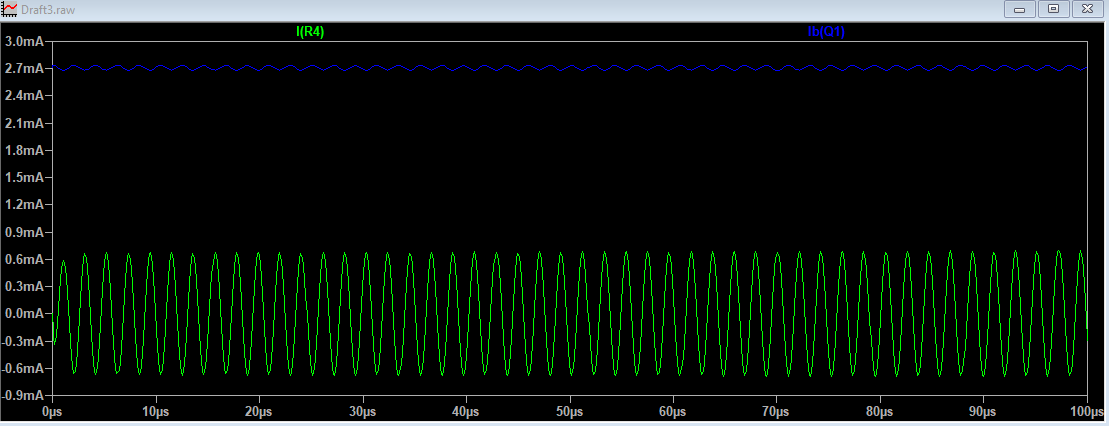Click the 2.7mA vertical axis label
Image resolution: width=1109 pixels, height=426 pixels.
[23, 69]
